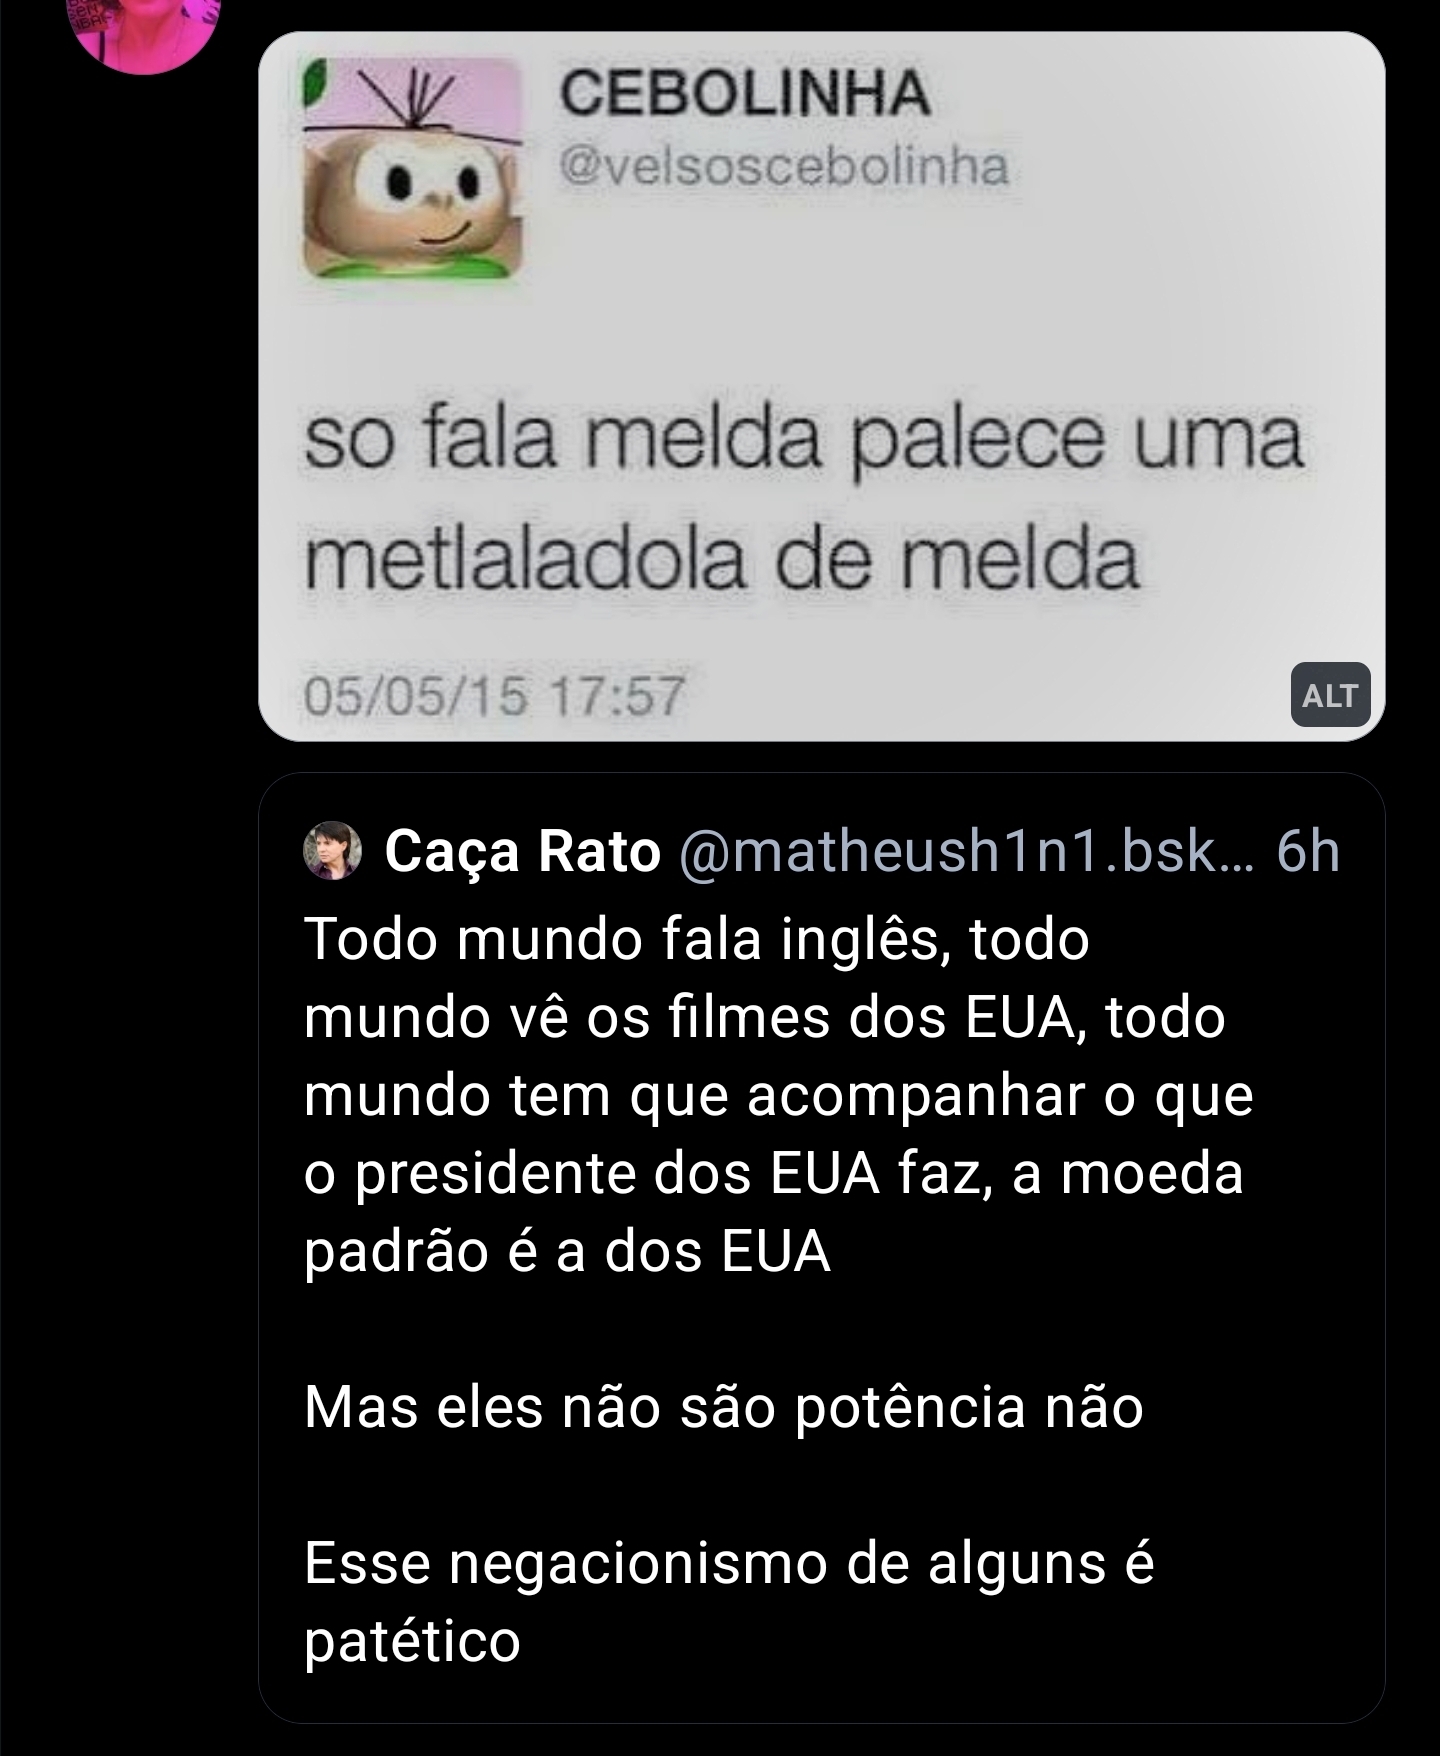Click the 'metlaladola de melda' text line
This screenshot has width=1440, height=1756.
tap(721, 561)
